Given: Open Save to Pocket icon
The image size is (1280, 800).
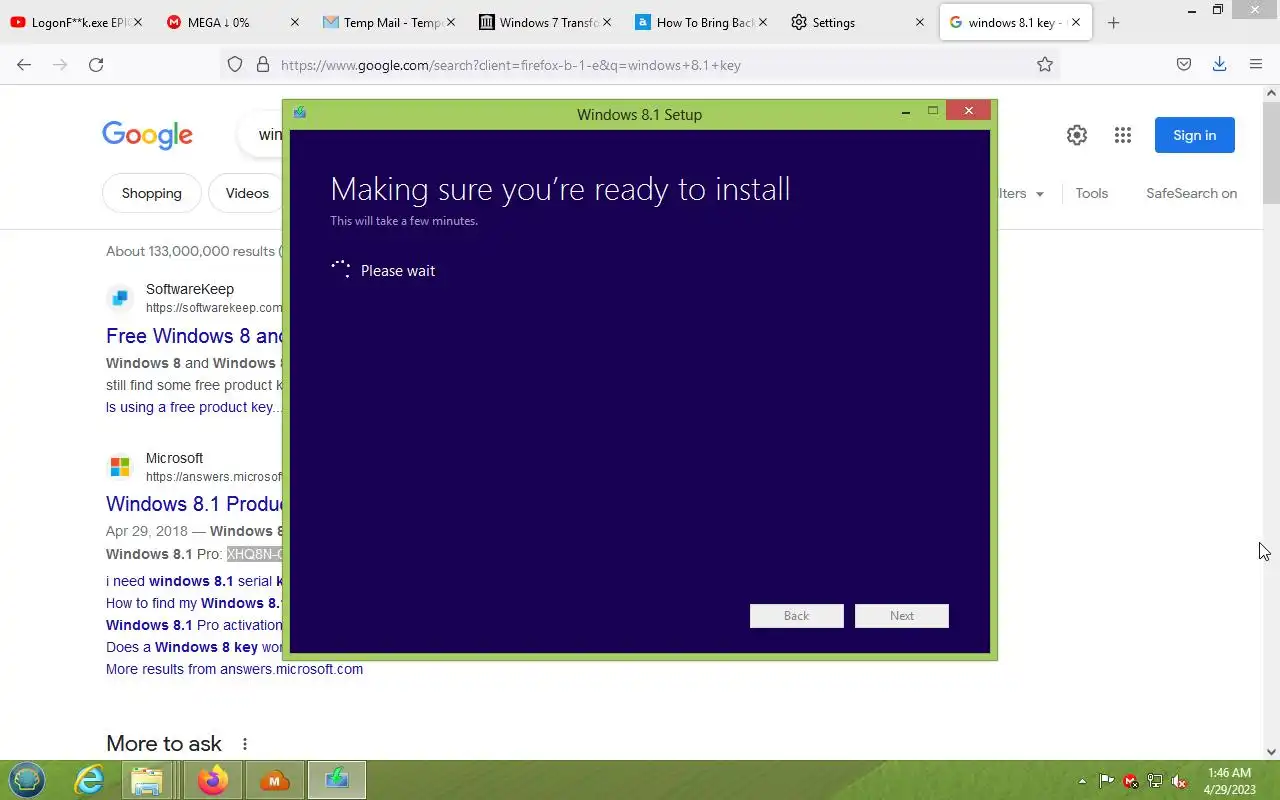Looking at the screenshot, I should coord(1184,64).
